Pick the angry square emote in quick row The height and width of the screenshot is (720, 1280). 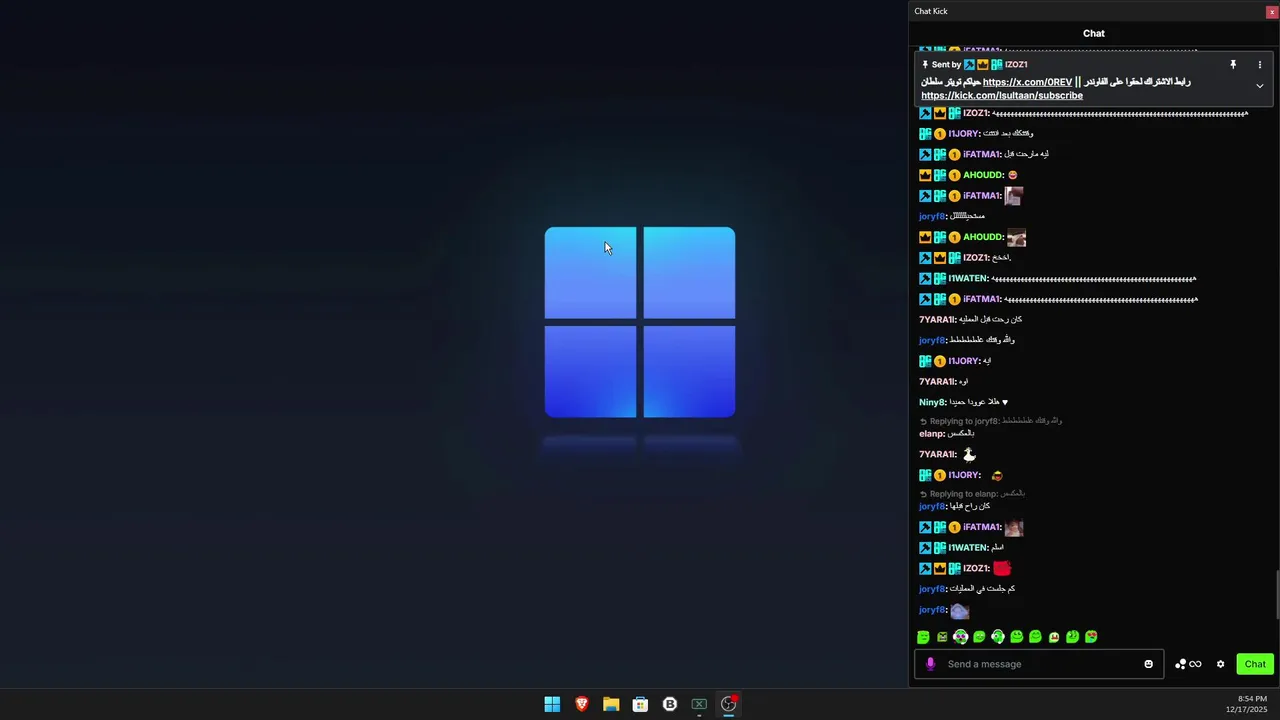(x=942, y=637)
